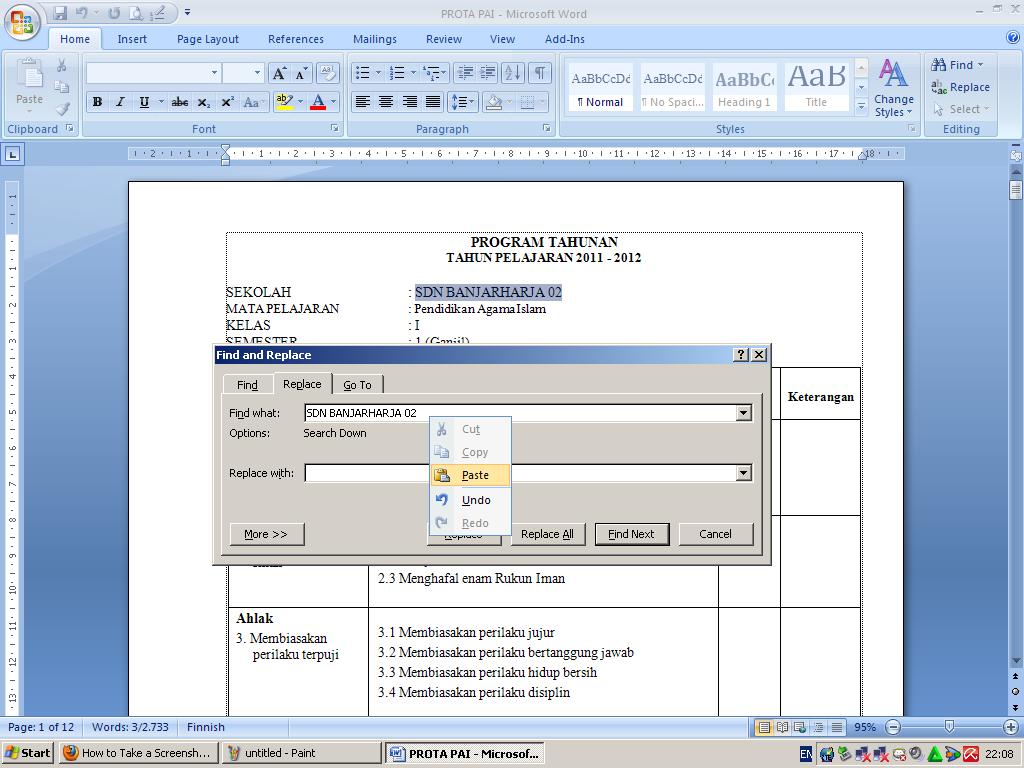Click the Sort icon
Screen dimensions: 1024x768
tap(513, 73)
